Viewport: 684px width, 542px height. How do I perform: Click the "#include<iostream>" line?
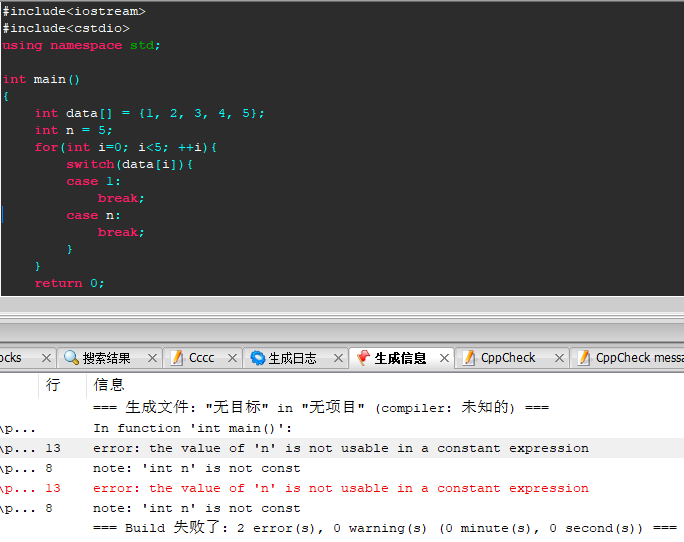[74, 11]
